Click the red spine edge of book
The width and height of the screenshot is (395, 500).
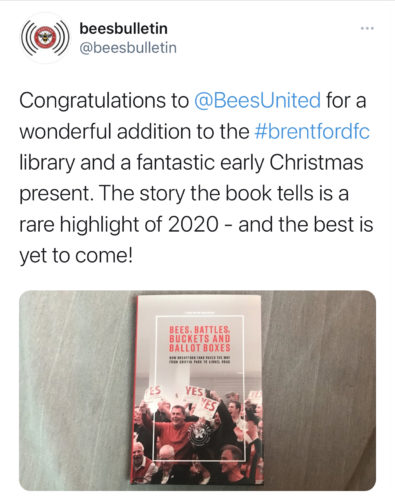click(135, 390)
